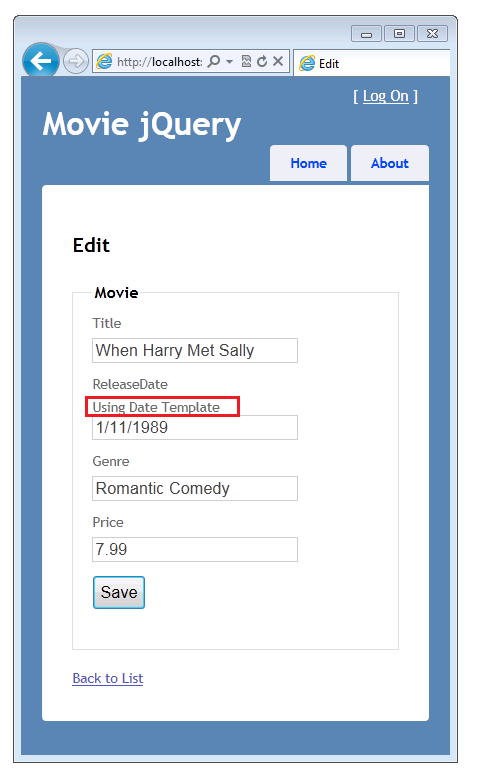
Task: Click the Internet Explorer page icon in address bar
Action: [x=104, y=62]
